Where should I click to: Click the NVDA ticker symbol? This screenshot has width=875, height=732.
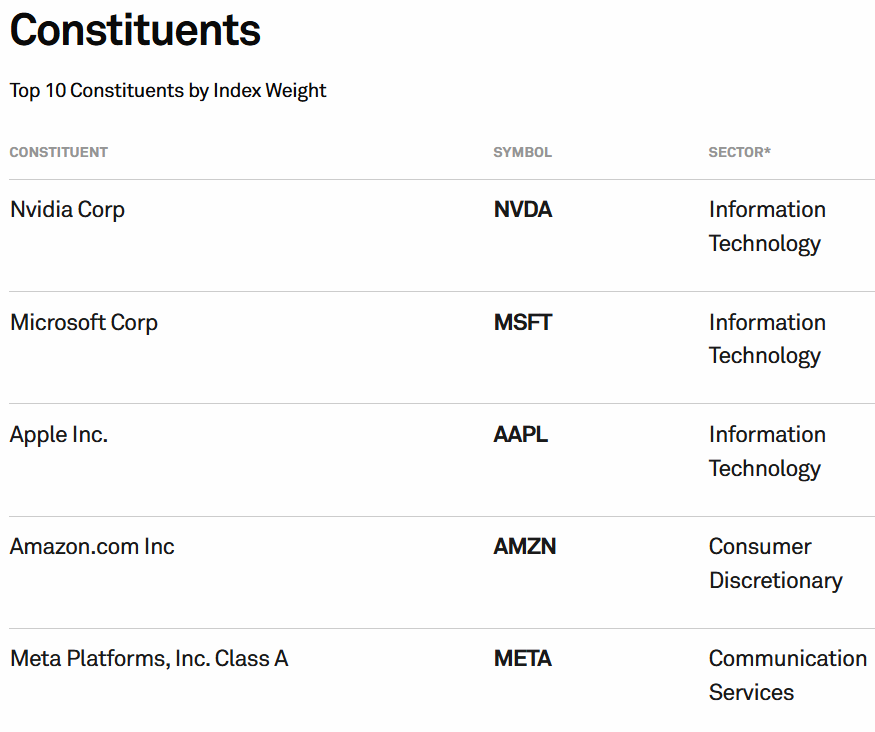[x=523, y=210]
